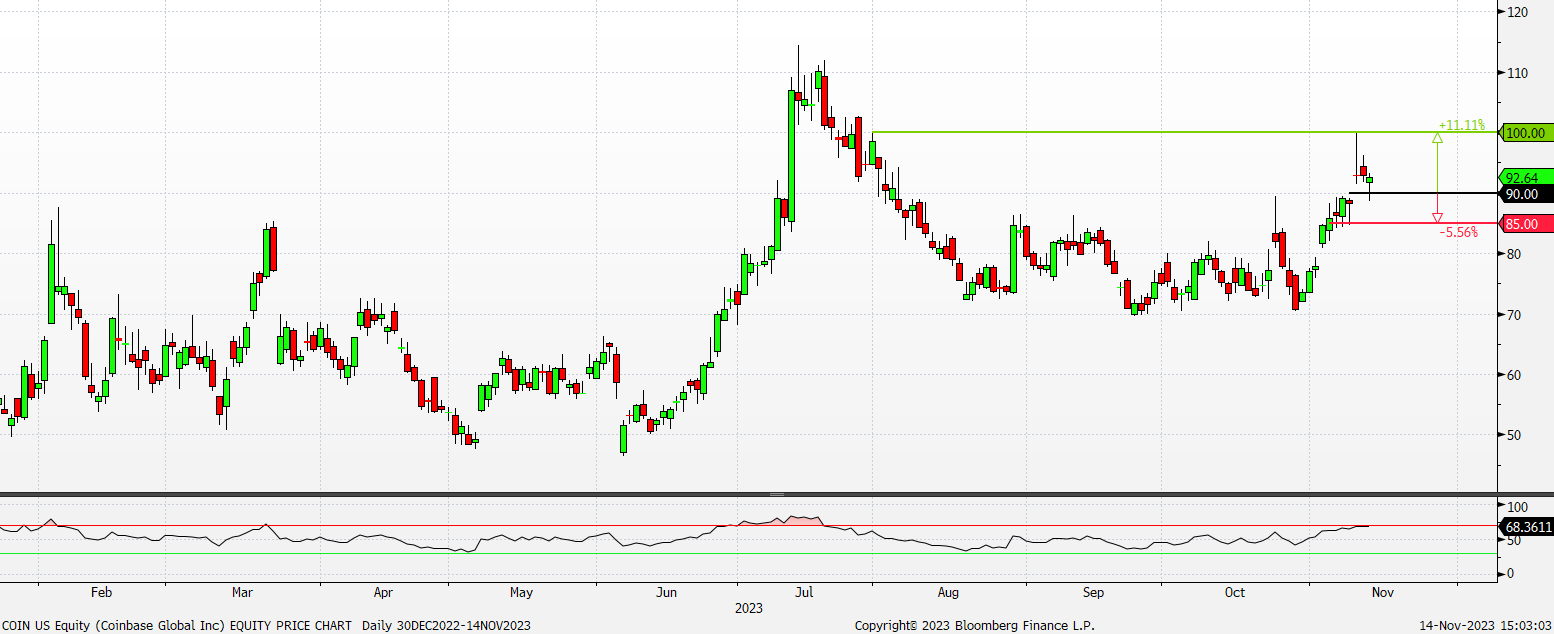Click the 120 price axis value
This screenshot has height=634, width=1554.
coord(1517,12)
